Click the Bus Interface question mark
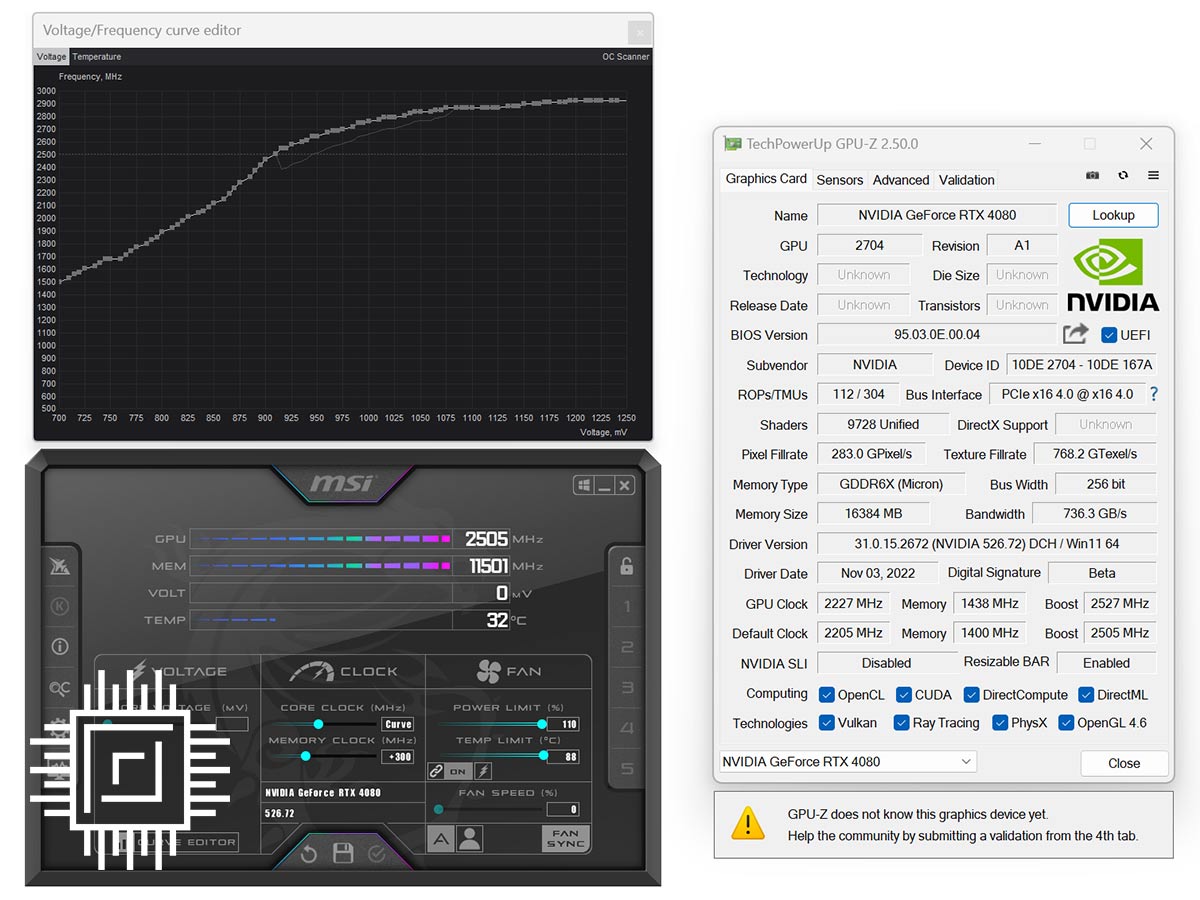The width and height of the screenshot is (1200, 900). (1154, 394)
